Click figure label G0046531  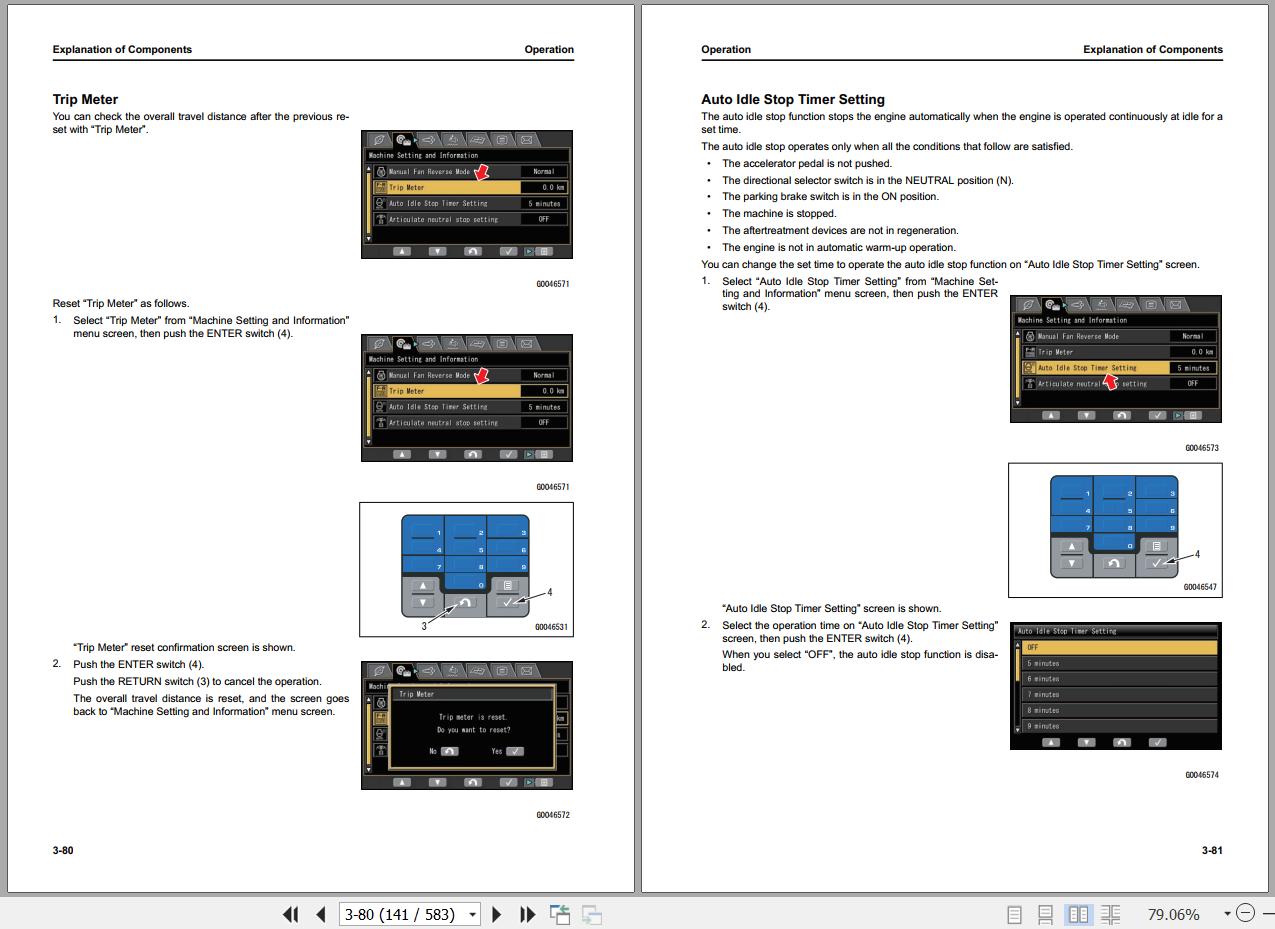point(551,627)
